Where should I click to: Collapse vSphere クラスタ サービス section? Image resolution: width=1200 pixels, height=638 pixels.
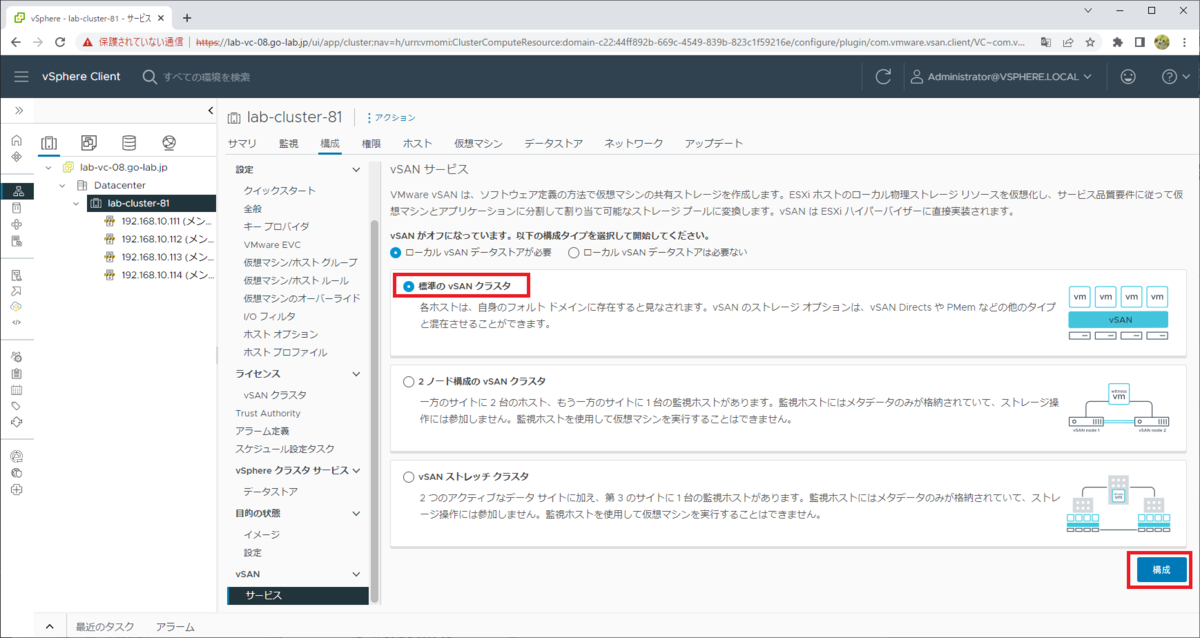click(357, 471)
